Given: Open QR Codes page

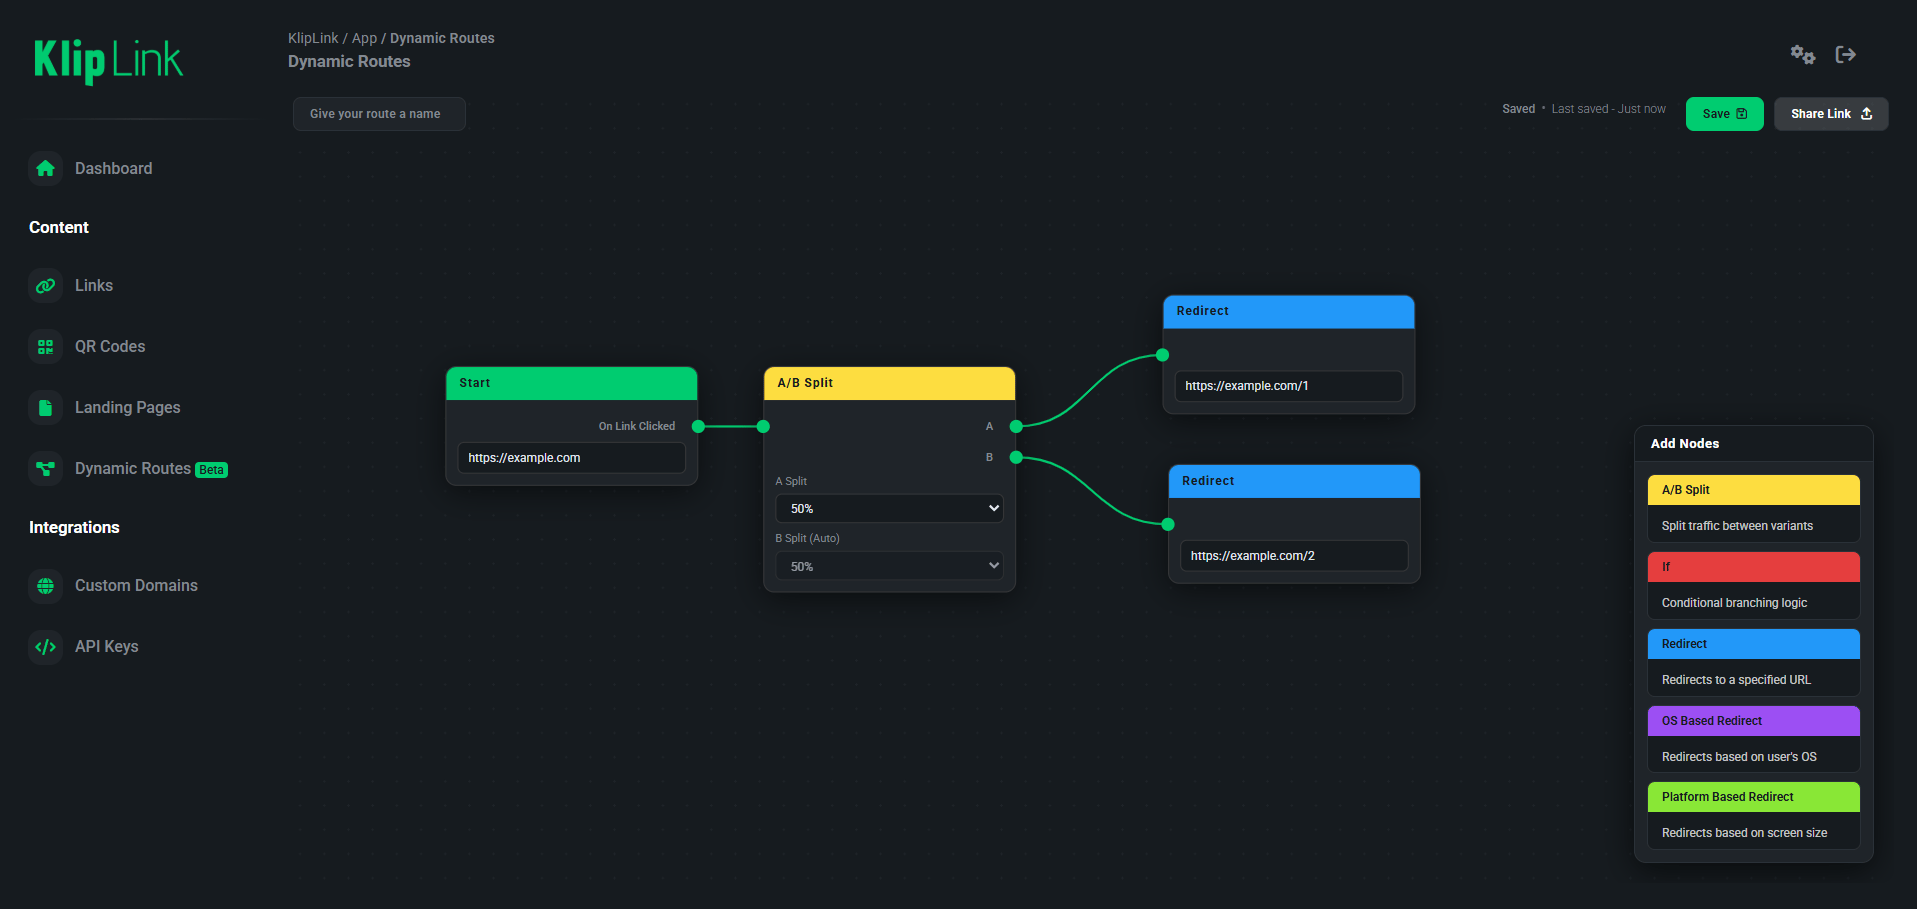Looking at the screenshot, I should (110, 347).
